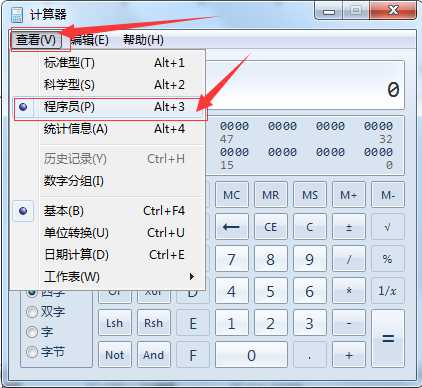This screenshot has width=422, height=388.
Task: Select 标准型(T) calculator mode
Action: (108, 63)
